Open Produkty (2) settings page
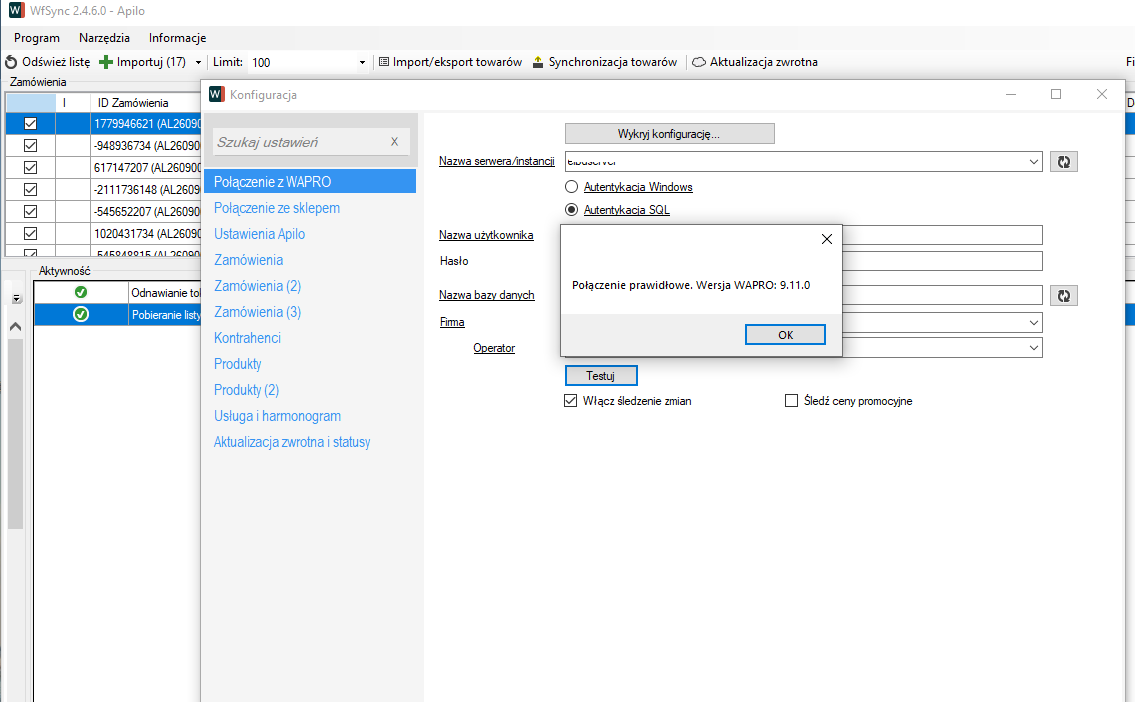 [246, 390]
